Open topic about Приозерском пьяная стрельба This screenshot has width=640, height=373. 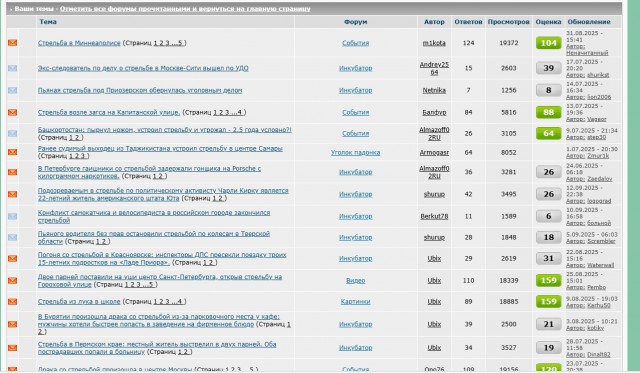pyautogui.click(x=140, y=90)
